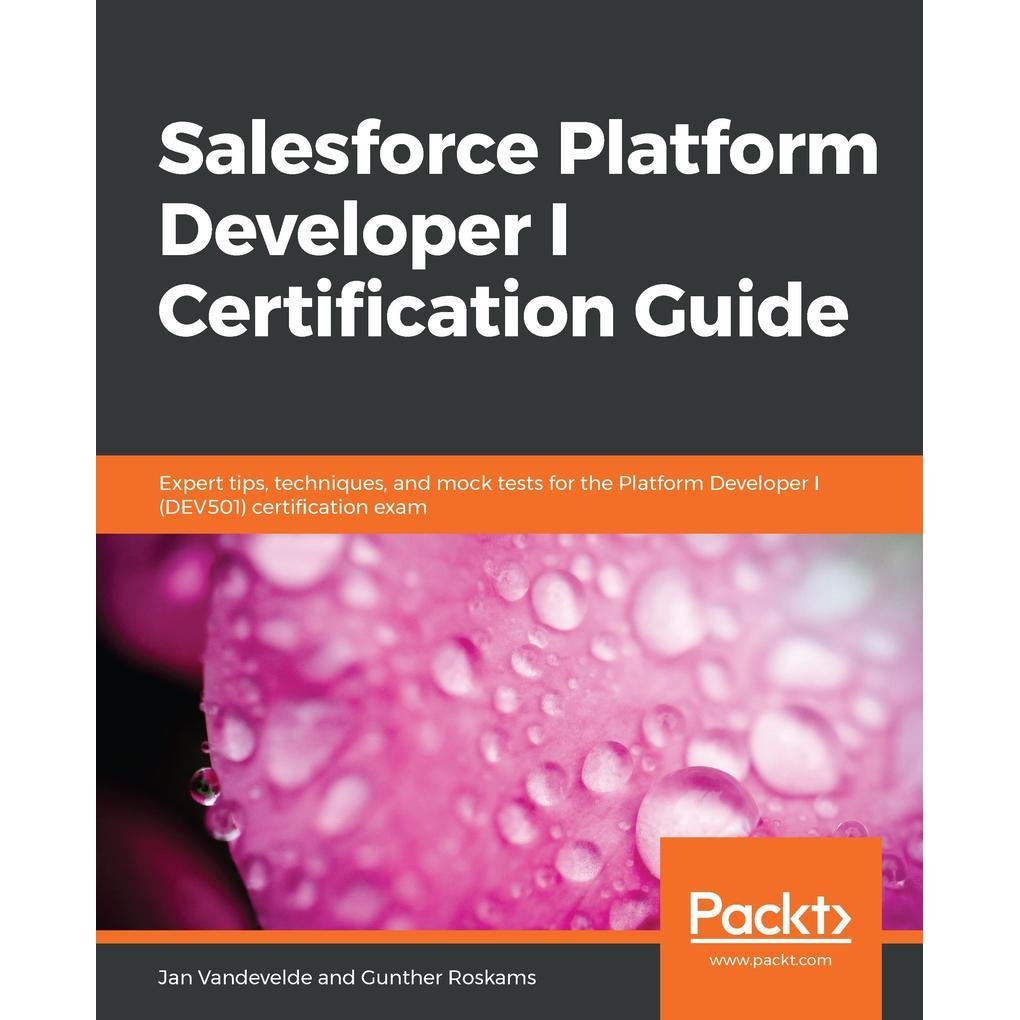Click the Expert tips subtitle line
Viewport: 1020px width, 1020px height.
tap(489, 483)
